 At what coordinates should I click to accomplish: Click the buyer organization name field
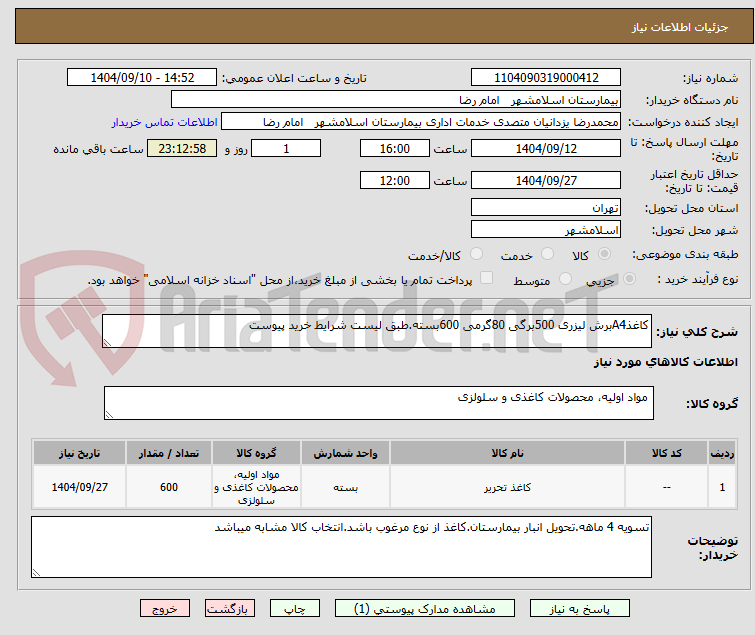pos(396,100)
